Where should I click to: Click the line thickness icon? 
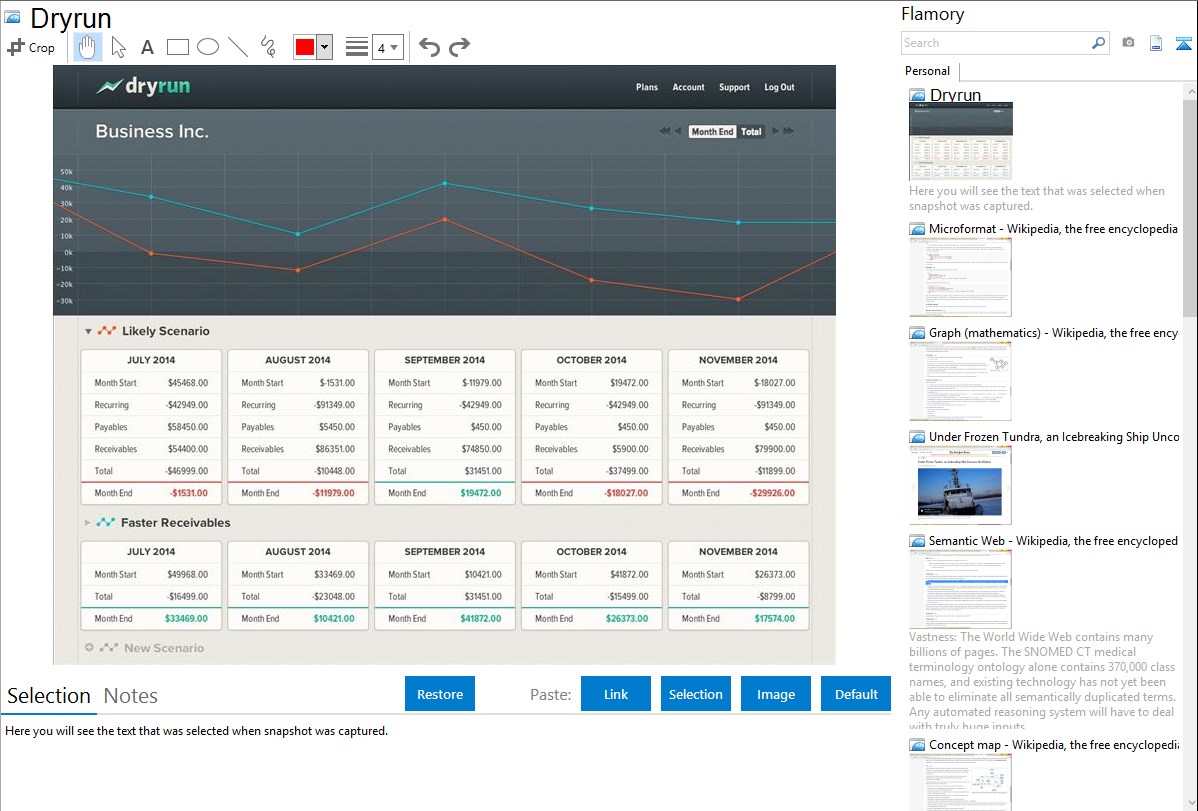[x=357, y=47]
